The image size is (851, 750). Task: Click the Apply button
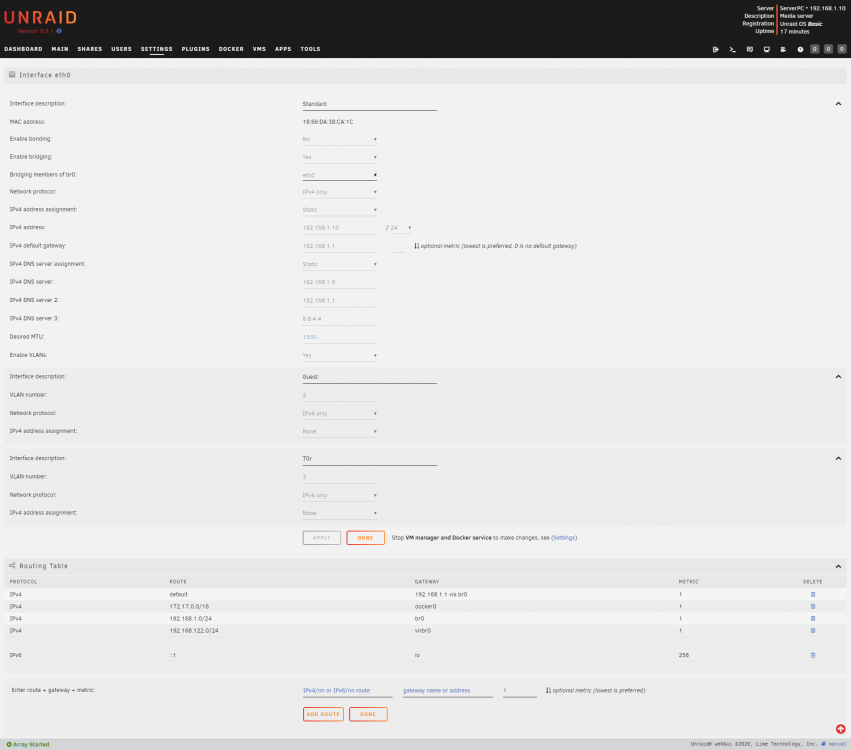[x=322, y=538]
